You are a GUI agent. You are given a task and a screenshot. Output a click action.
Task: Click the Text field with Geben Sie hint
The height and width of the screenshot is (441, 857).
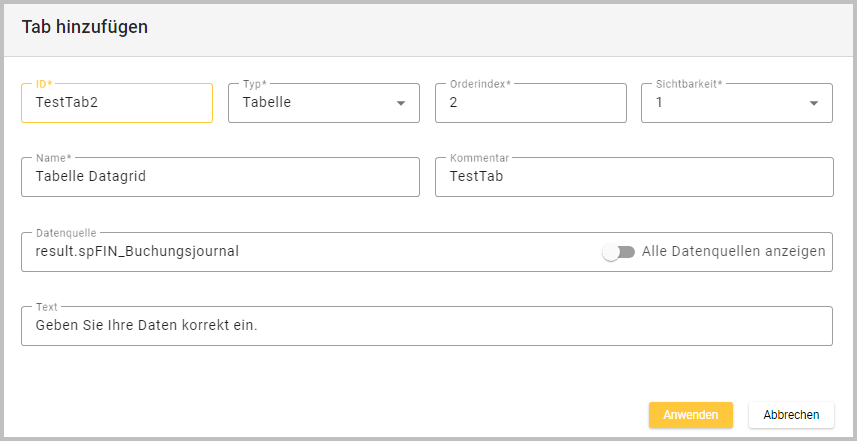point(426,326)
